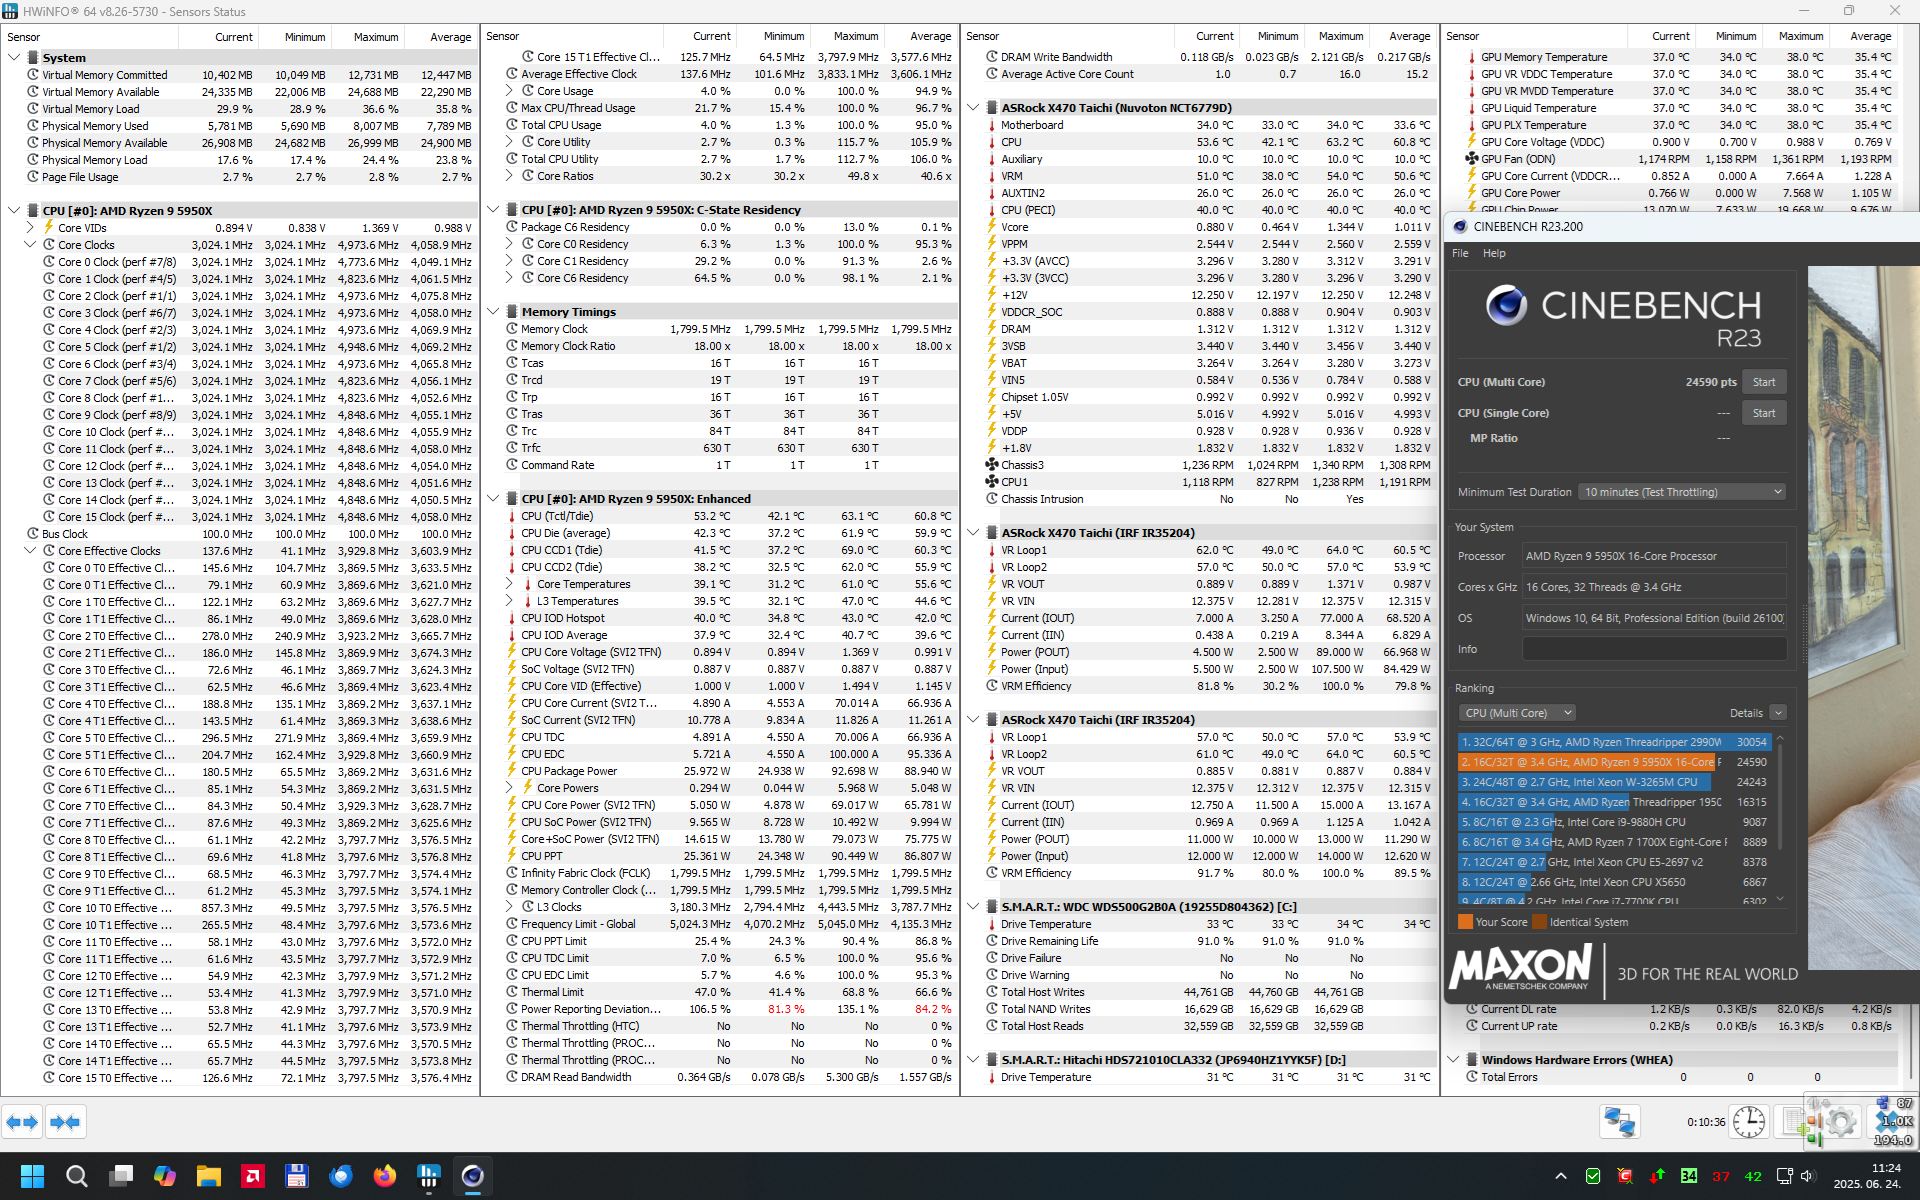The height and width of the screenshot is (1200, 1920).
Task: Collapse CPU [#0]: AMD Ryzen 9 5950X group
Action: click(x=14, y=211)
